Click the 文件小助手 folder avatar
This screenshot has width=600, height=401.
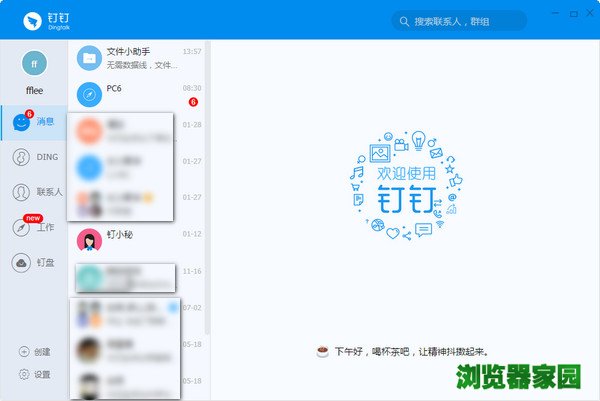click(91, 58)
